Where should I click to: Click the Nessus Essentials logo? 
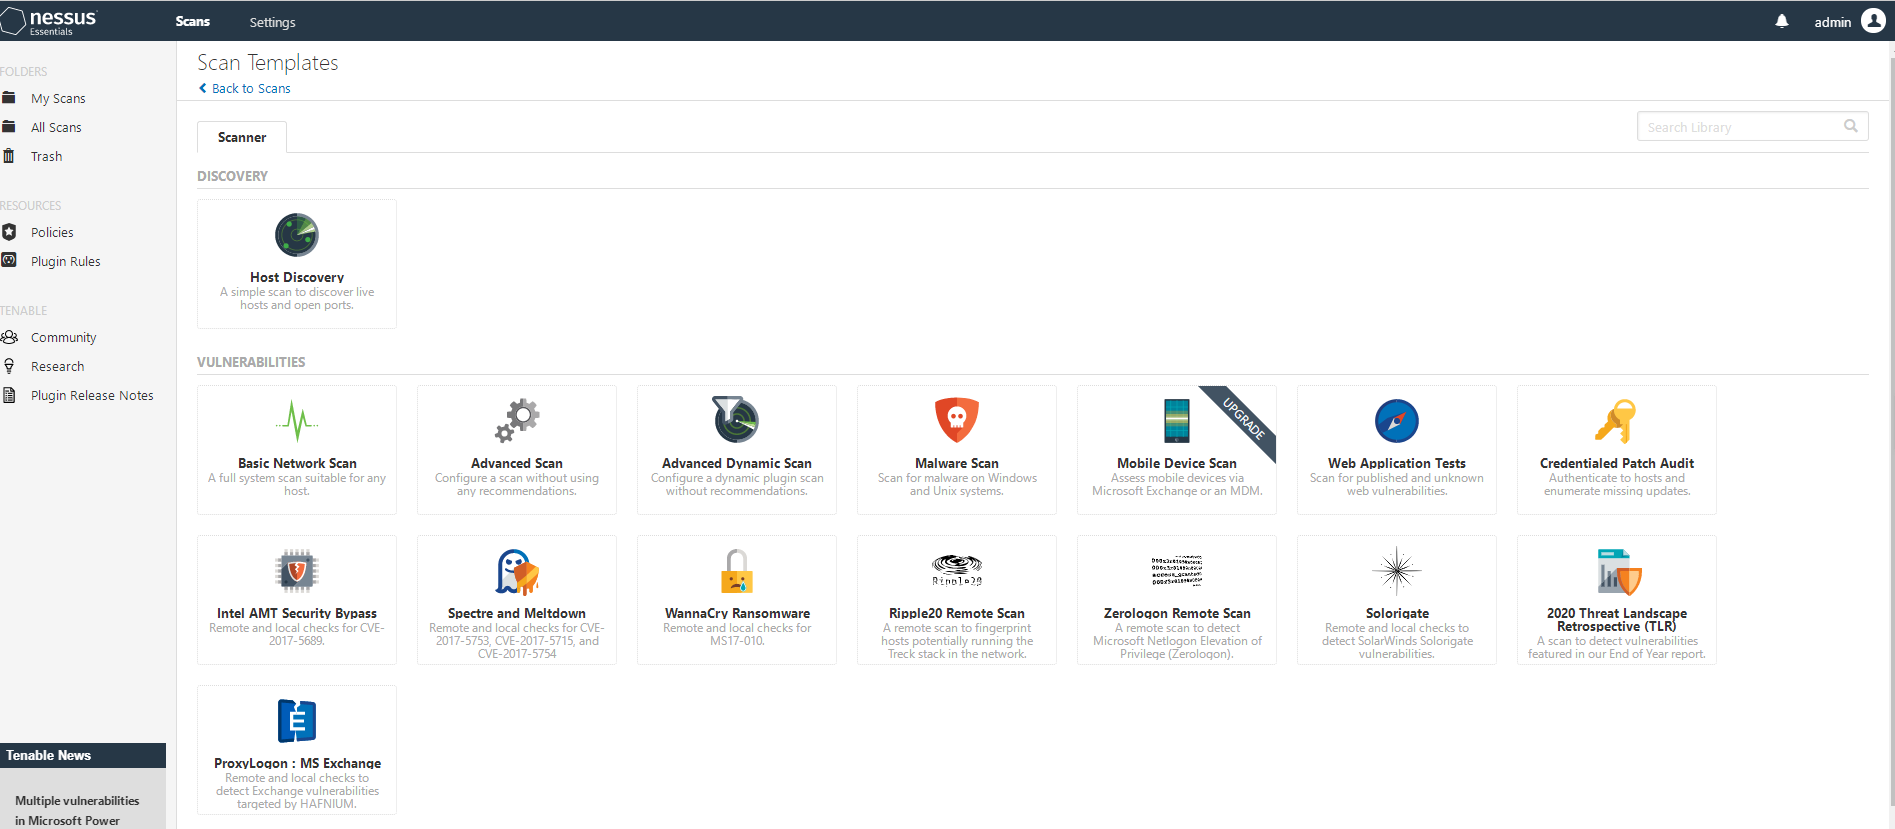(50, 20)
